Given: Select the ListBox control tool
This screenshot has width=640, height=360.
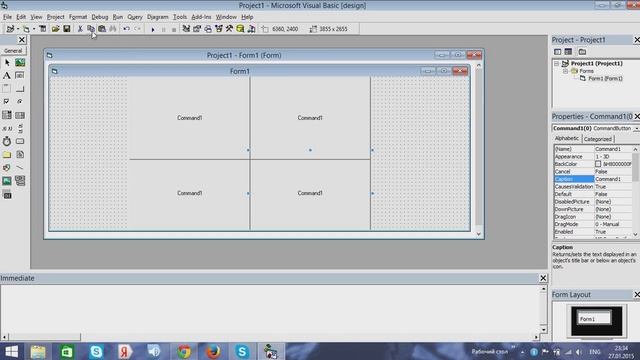Looking at the screenshot, I should pyautogui.click(x=20, y=115).
